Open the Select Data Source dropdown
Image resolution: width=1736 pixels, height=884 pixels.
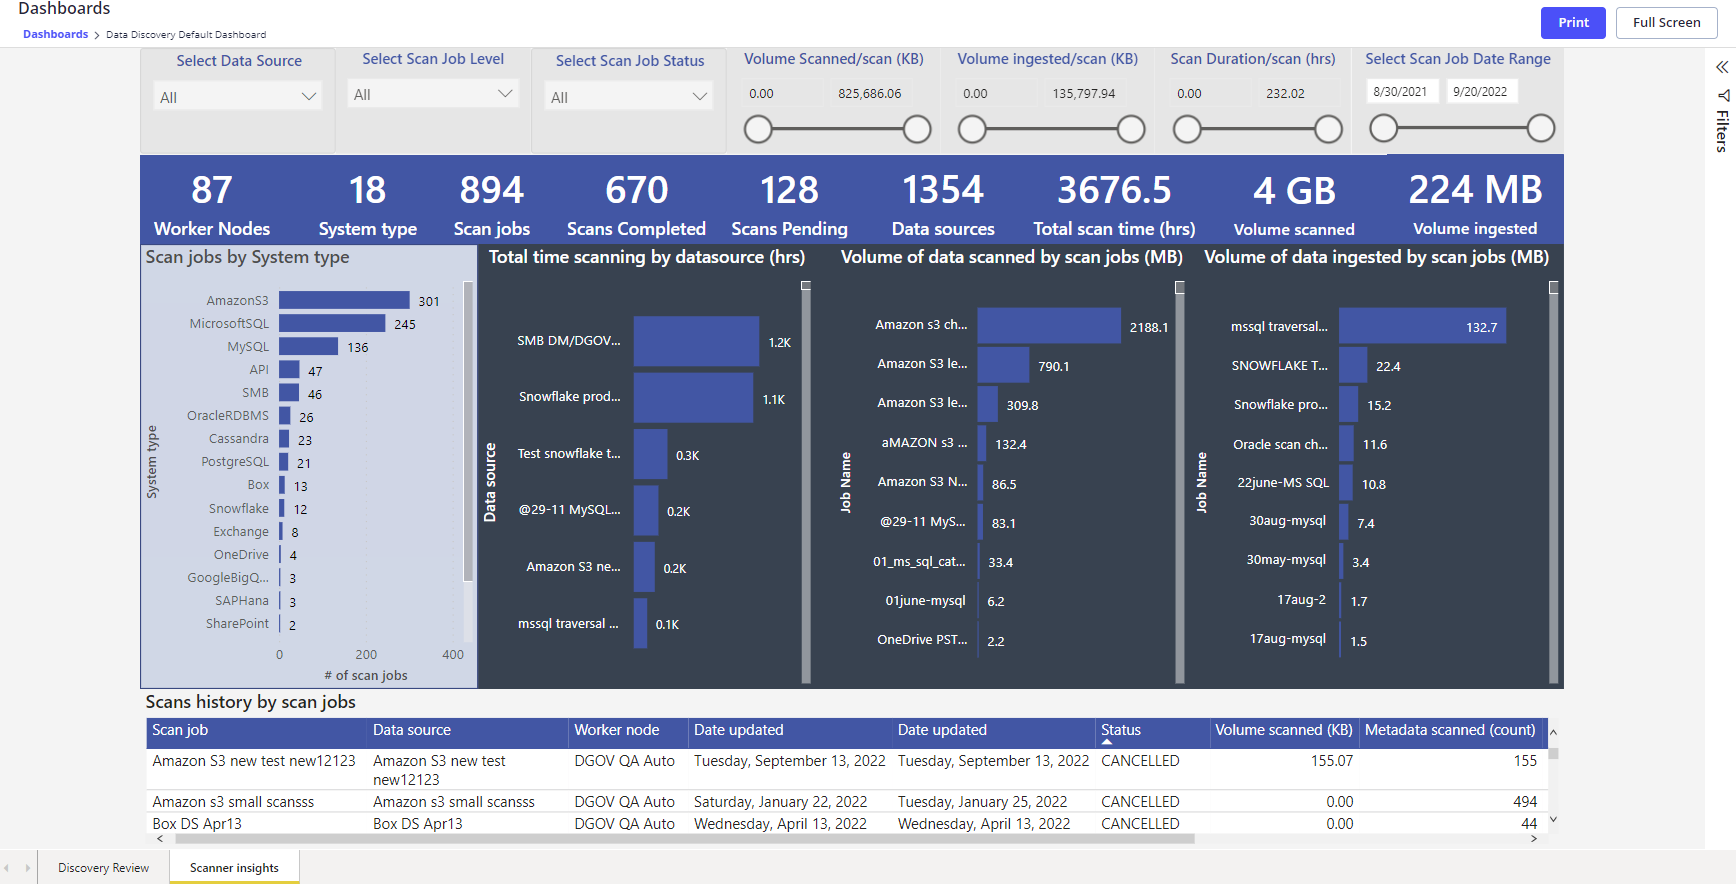[x=238, y=97]
